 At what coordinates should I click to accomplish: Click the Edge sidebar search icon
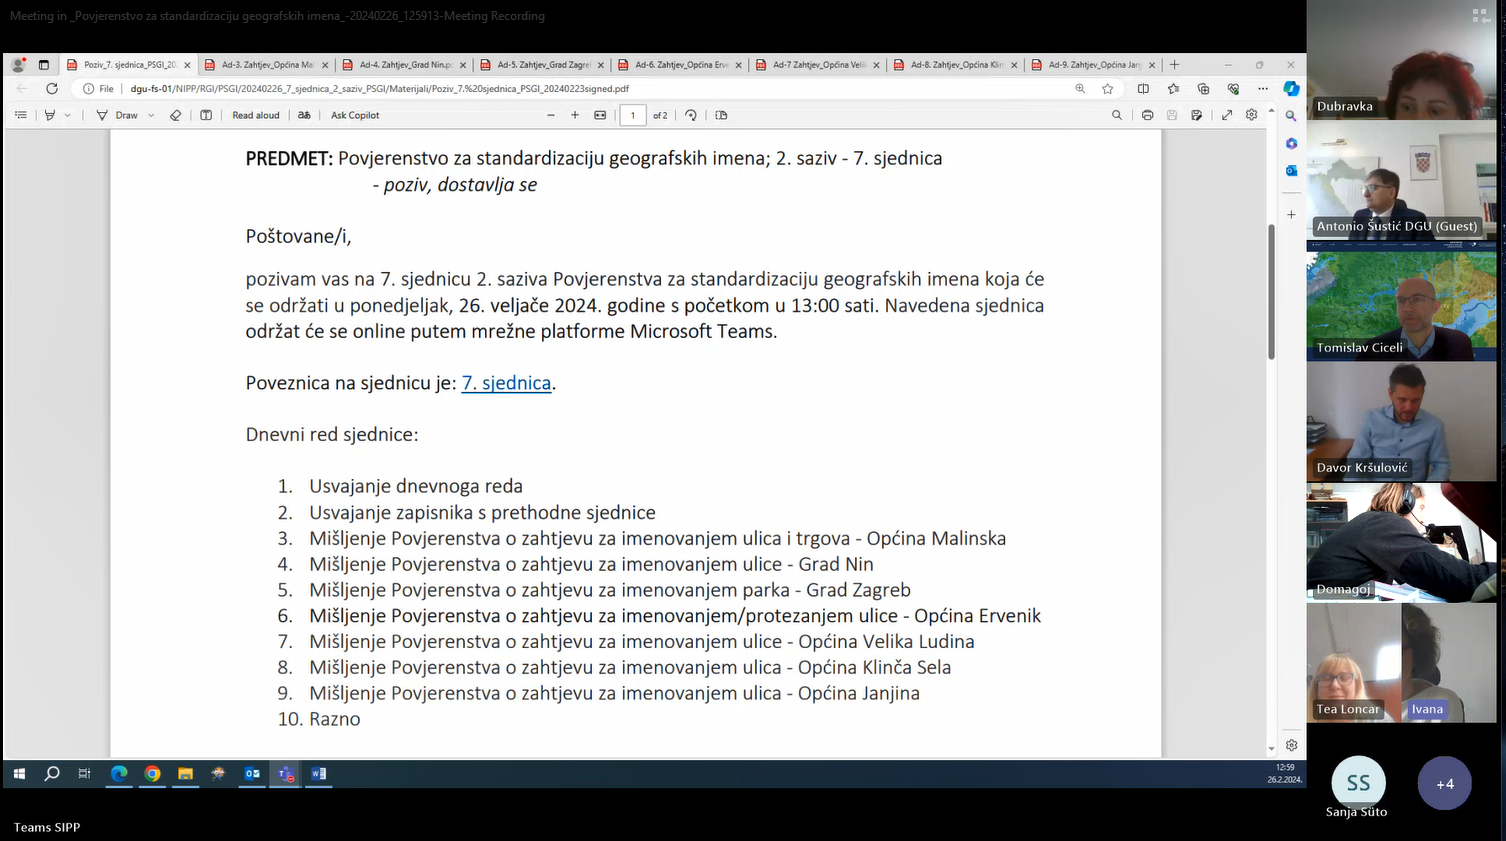click(x=1291, y=116)
